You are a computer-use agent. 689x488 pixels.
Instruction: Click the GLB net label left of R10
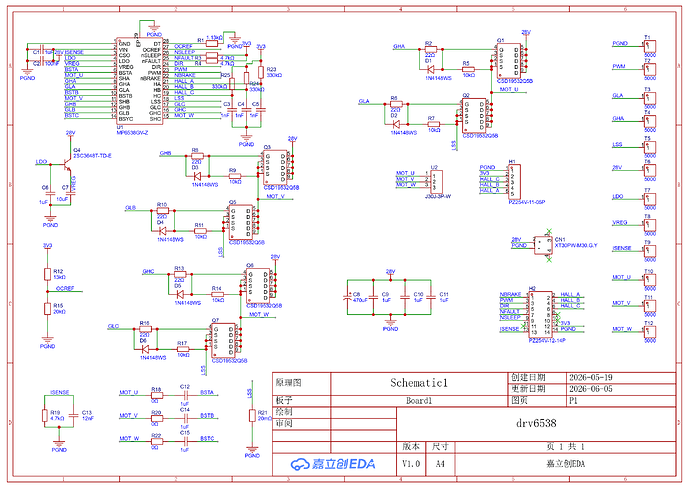pos(131,208)
